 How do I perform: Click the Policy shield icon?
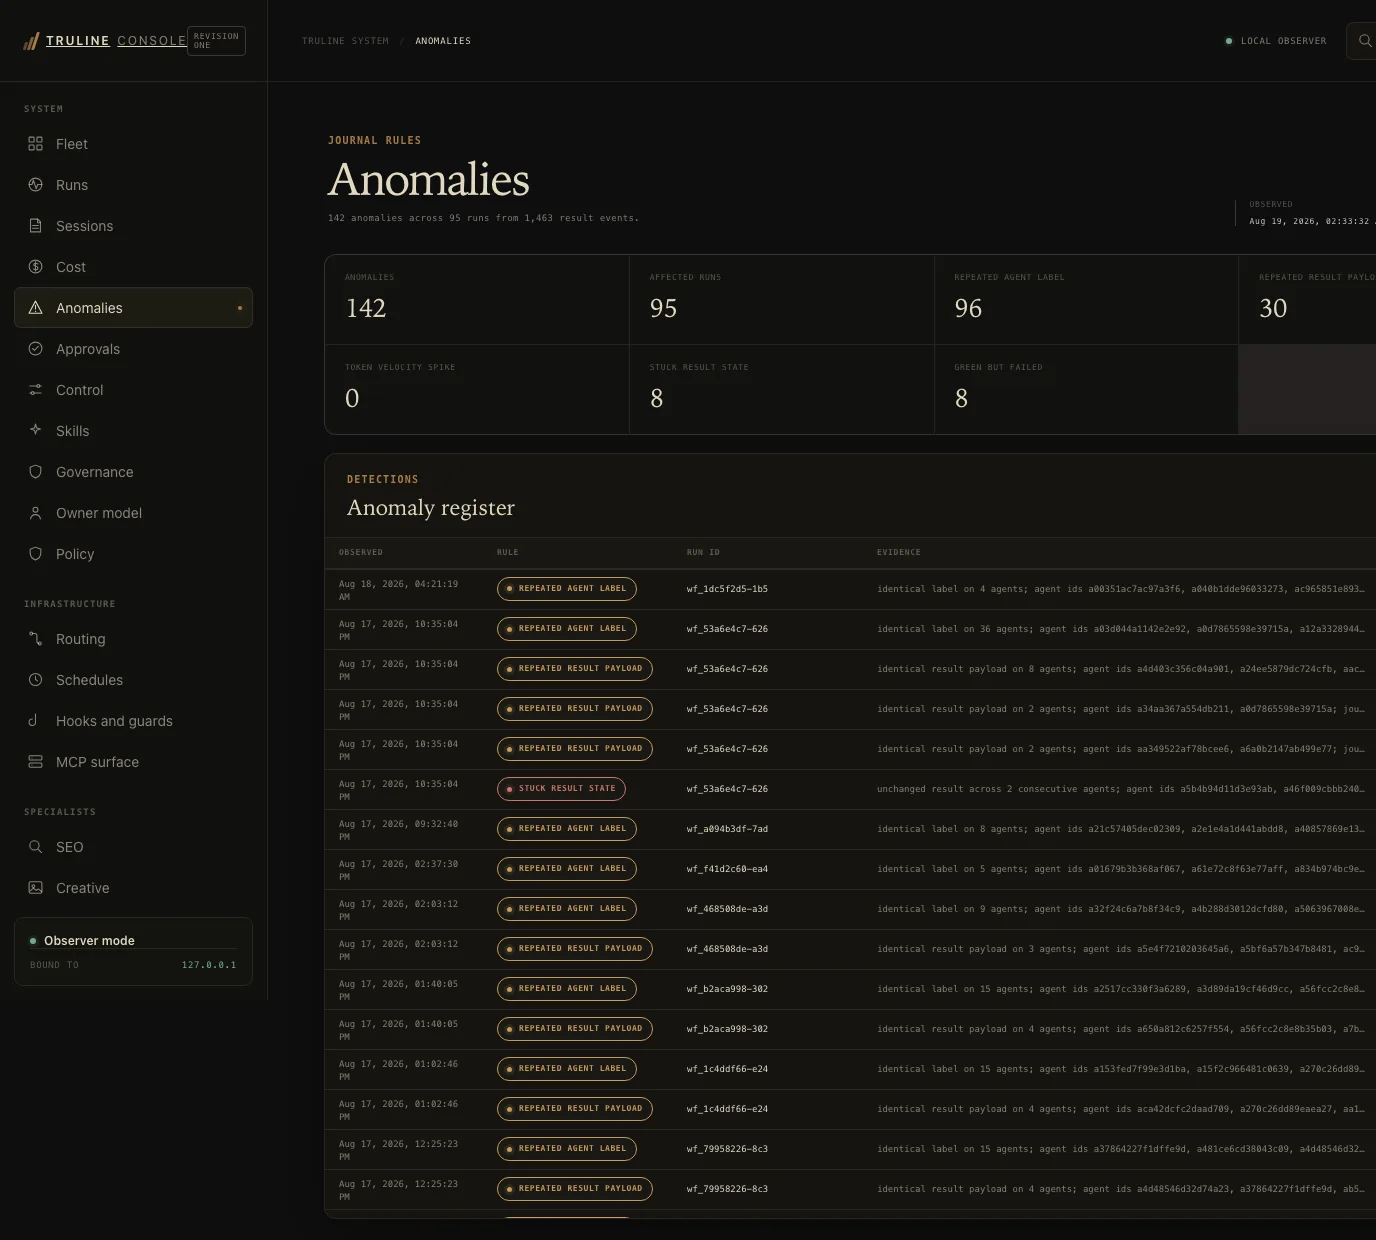tap(36, 554)
